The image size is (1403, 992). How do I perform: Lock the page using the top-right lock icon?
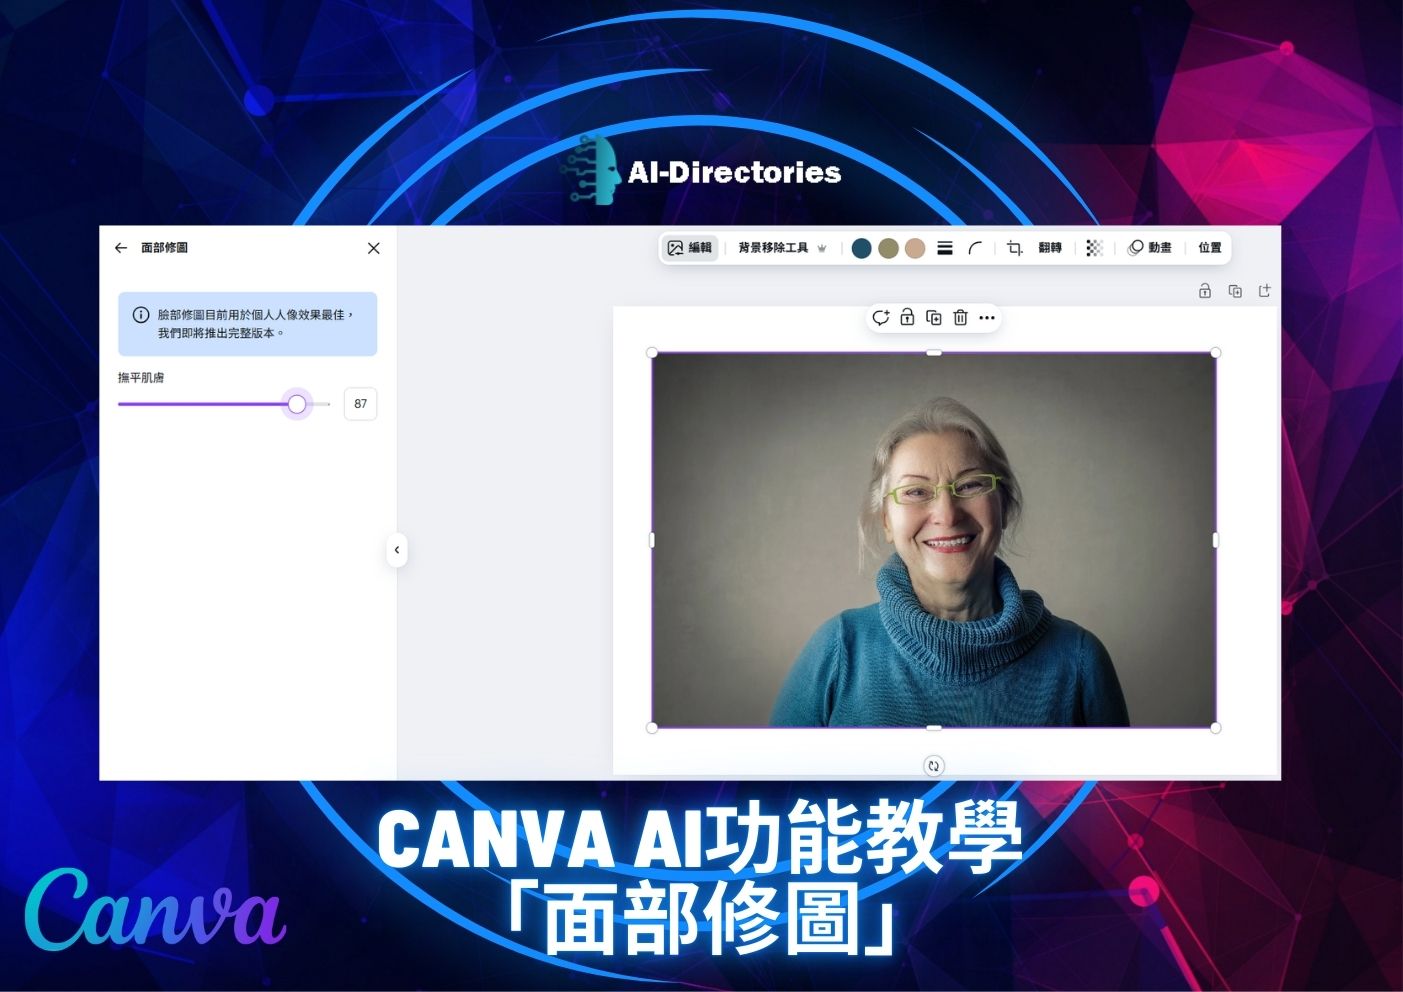pos(1205,291)
